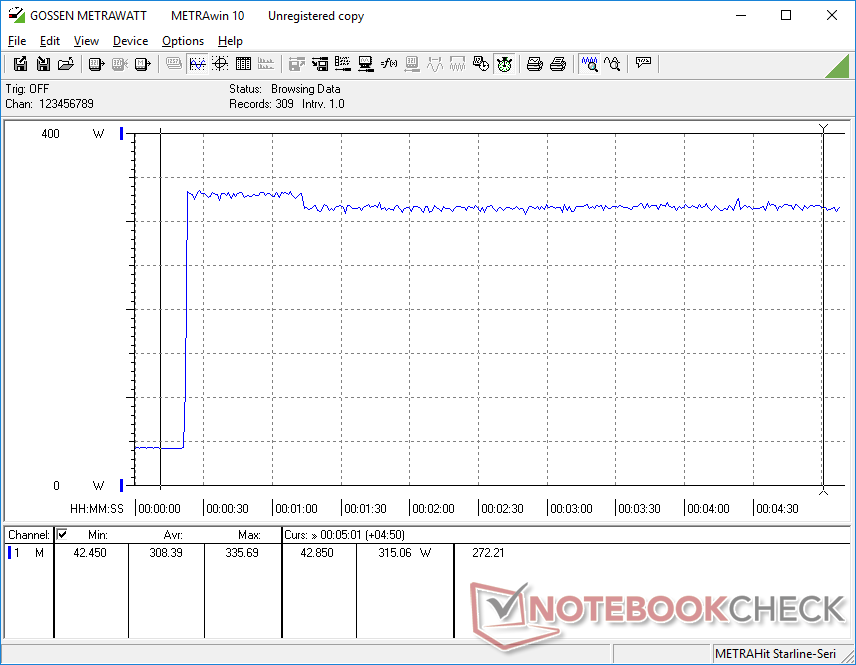Click the 00:04:30 time axis label
Screen dimensions: 856x665
777,509
